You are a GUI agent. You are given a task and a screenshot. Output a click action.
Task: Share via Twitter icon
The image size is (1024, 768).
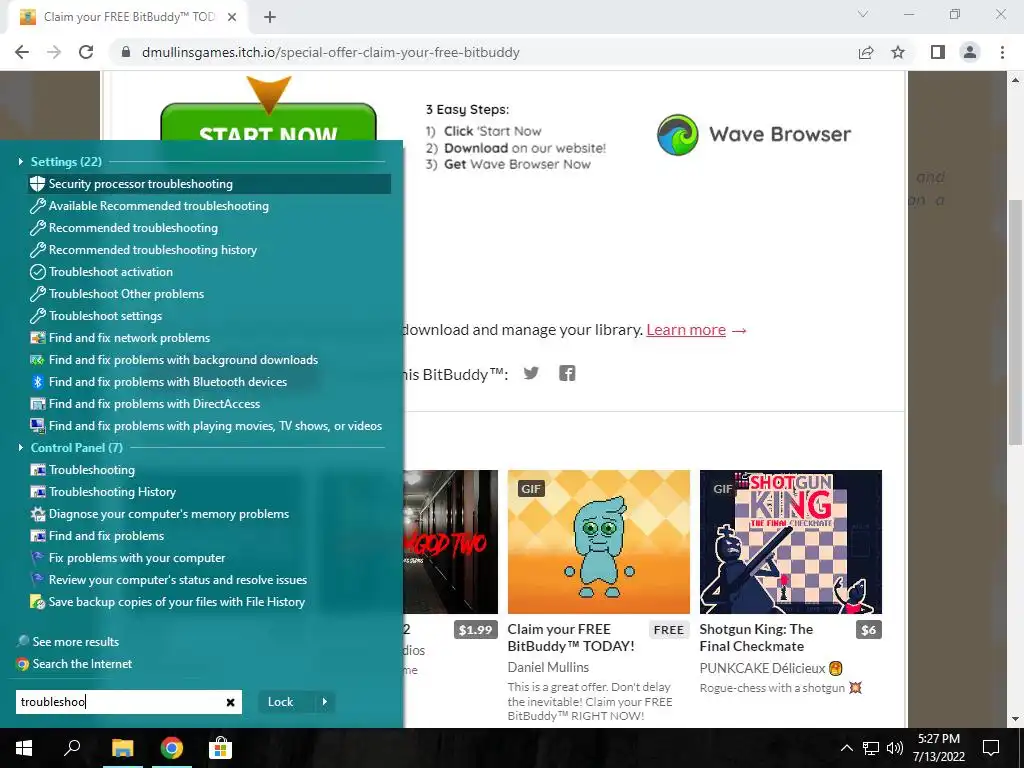click(532, 373)
